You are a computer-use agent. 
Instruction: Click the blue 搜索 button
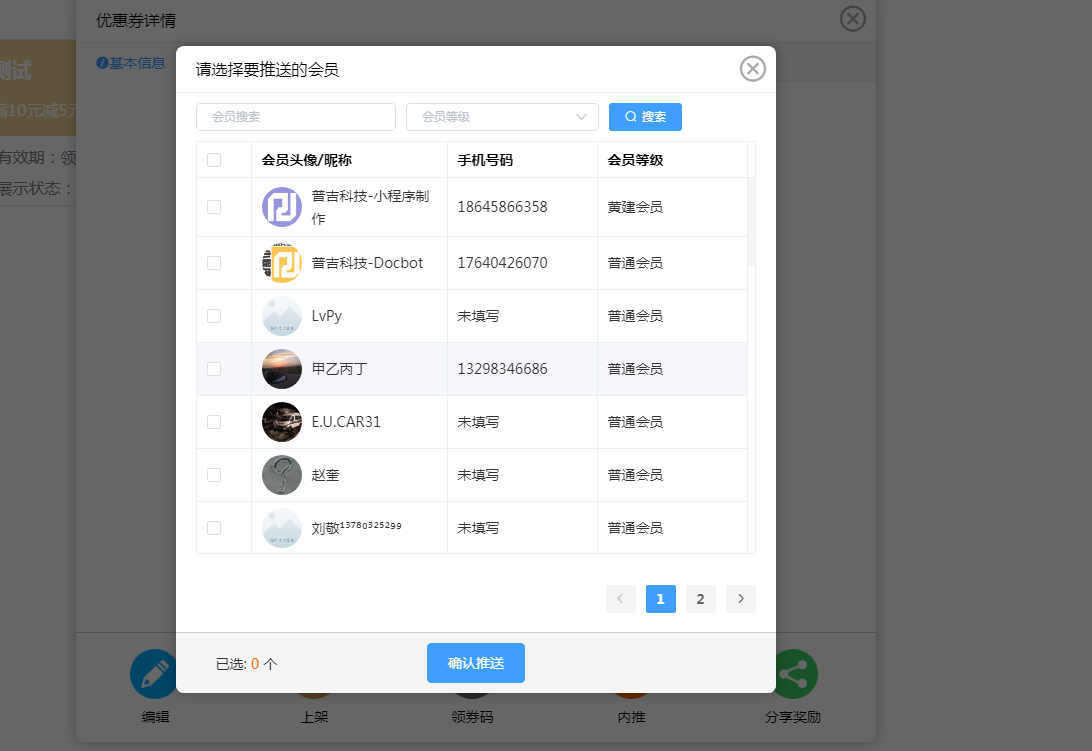(645, 117)
